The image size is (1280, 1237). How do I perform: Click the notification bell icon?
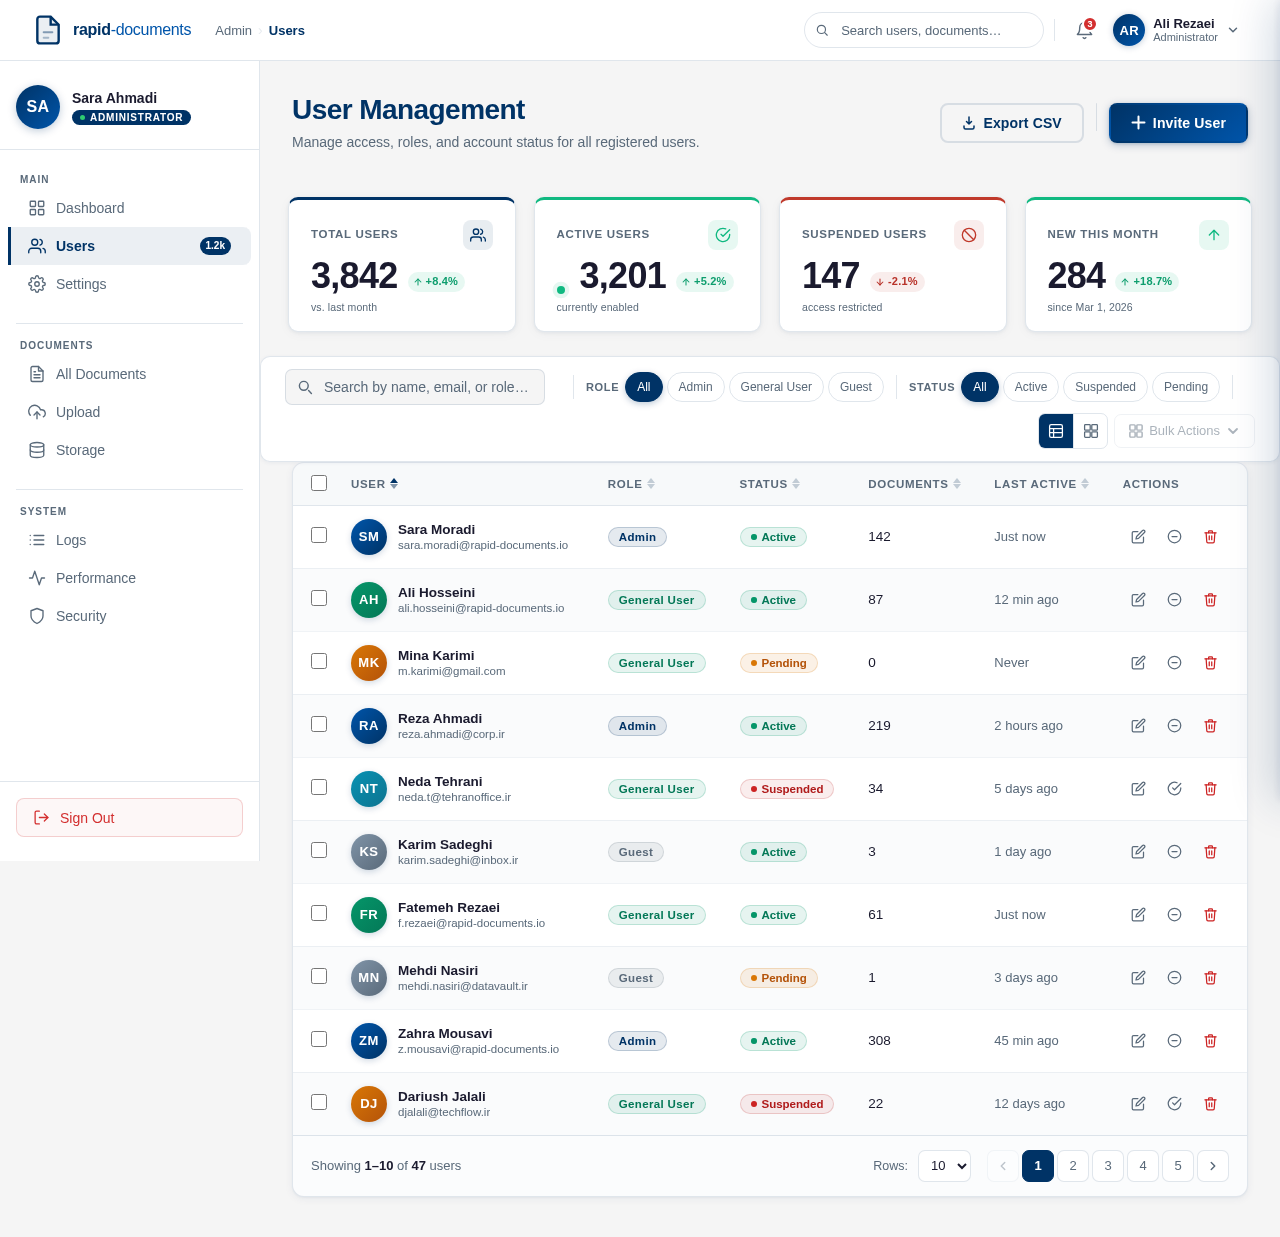pyautogui.click(x=1084, y=30)
